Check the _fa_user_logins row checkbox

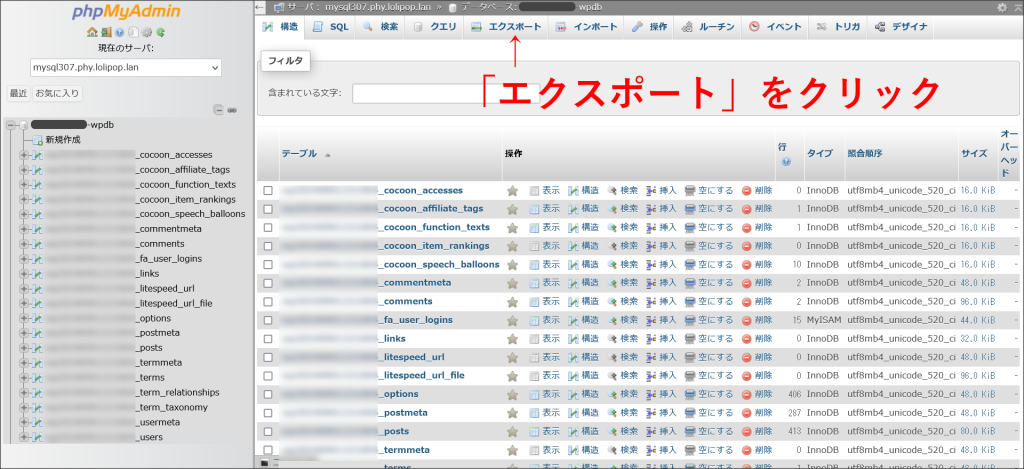[268, 320]
